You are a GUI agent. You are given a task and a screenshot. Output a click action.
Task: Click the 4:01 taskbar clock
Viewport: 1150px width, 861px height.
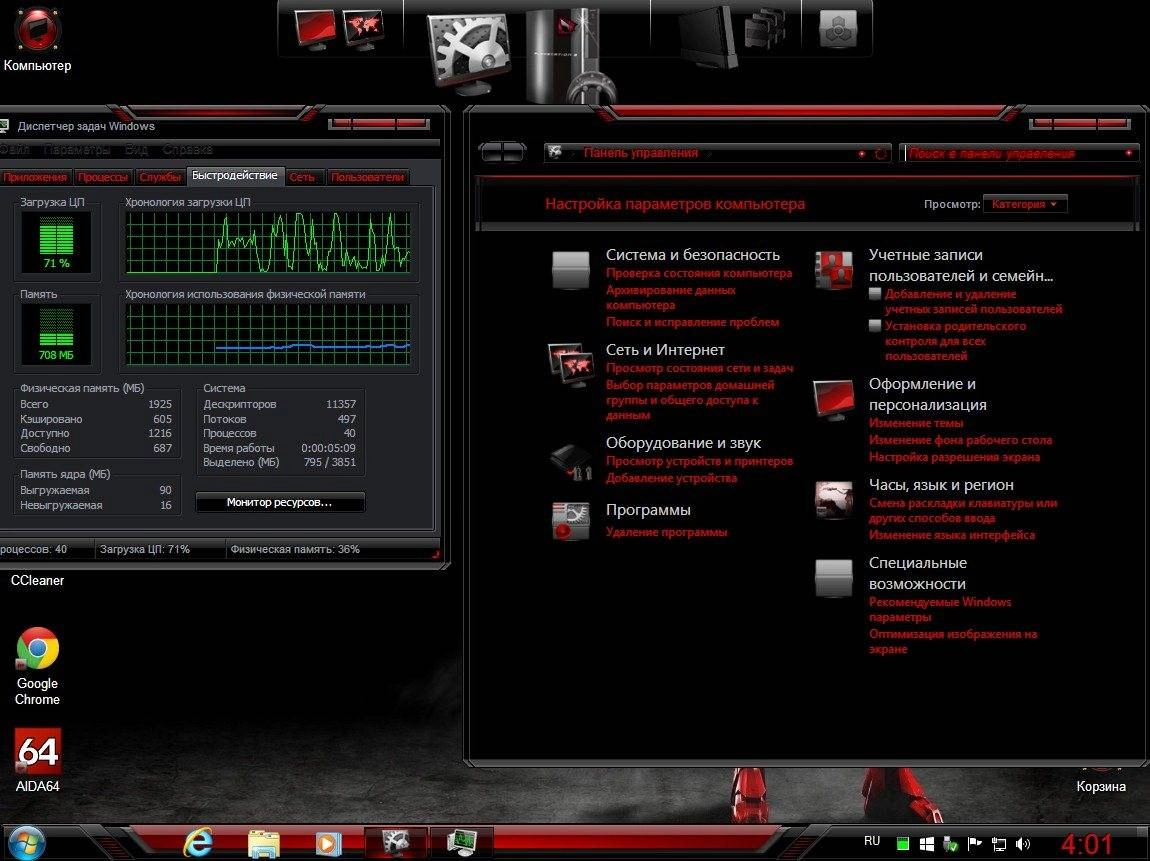[x=1087, y=844]
